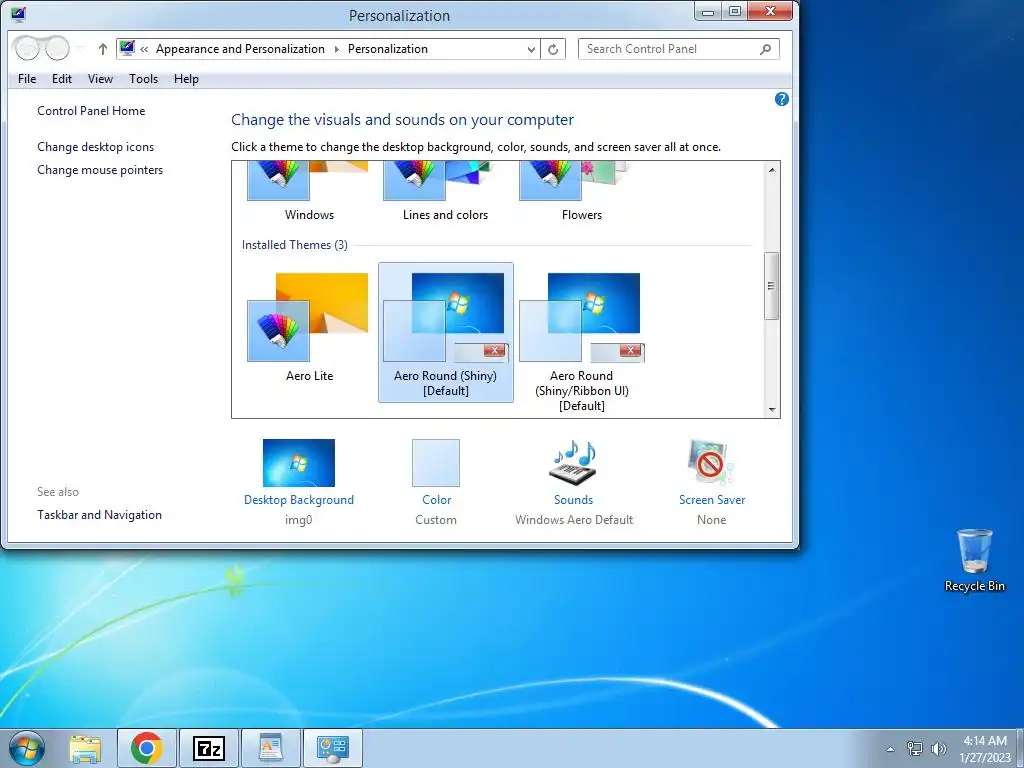The height and width of the screenshot is (768, 1024).
Task: Select the Flowers theme
Action: [x=581, y=193]
